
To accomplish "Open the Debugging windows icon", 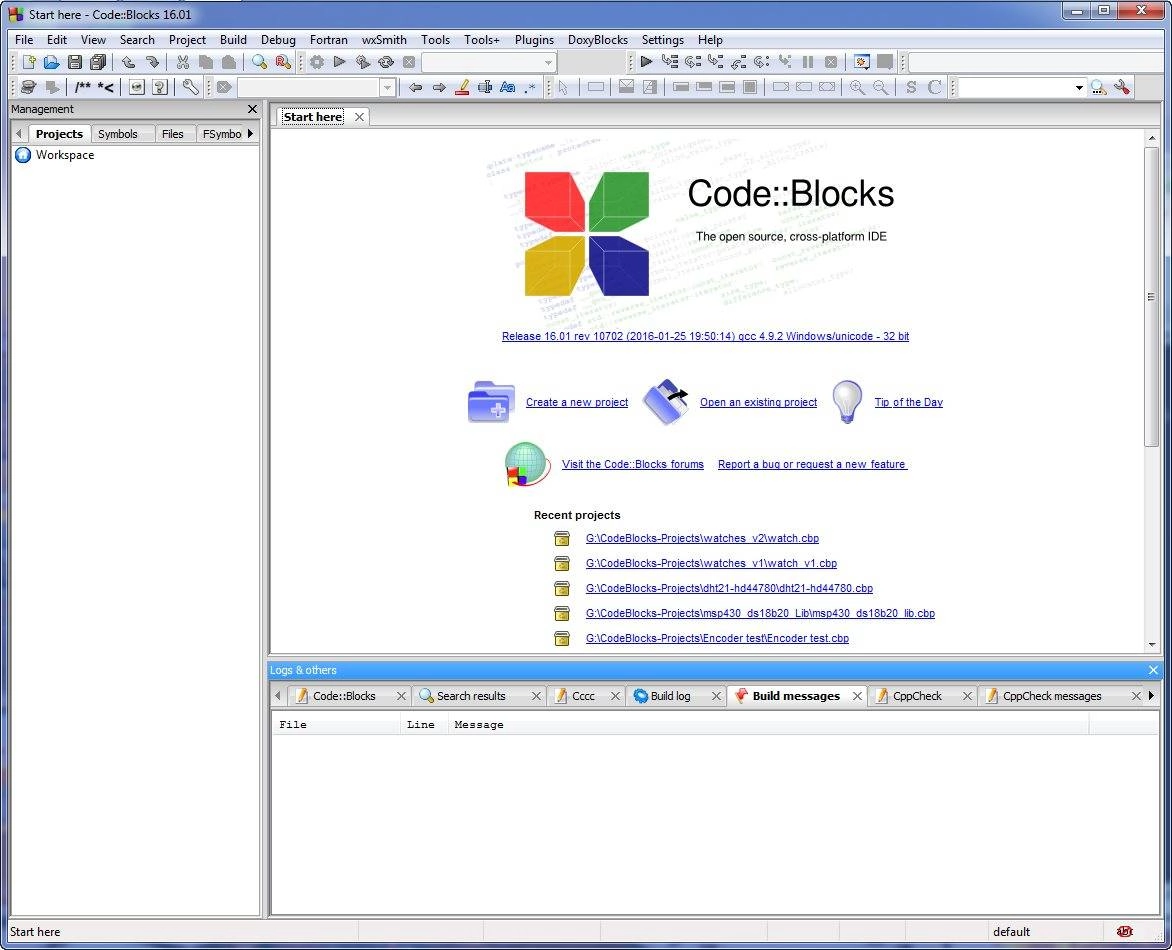I will (x=862, y=62).
